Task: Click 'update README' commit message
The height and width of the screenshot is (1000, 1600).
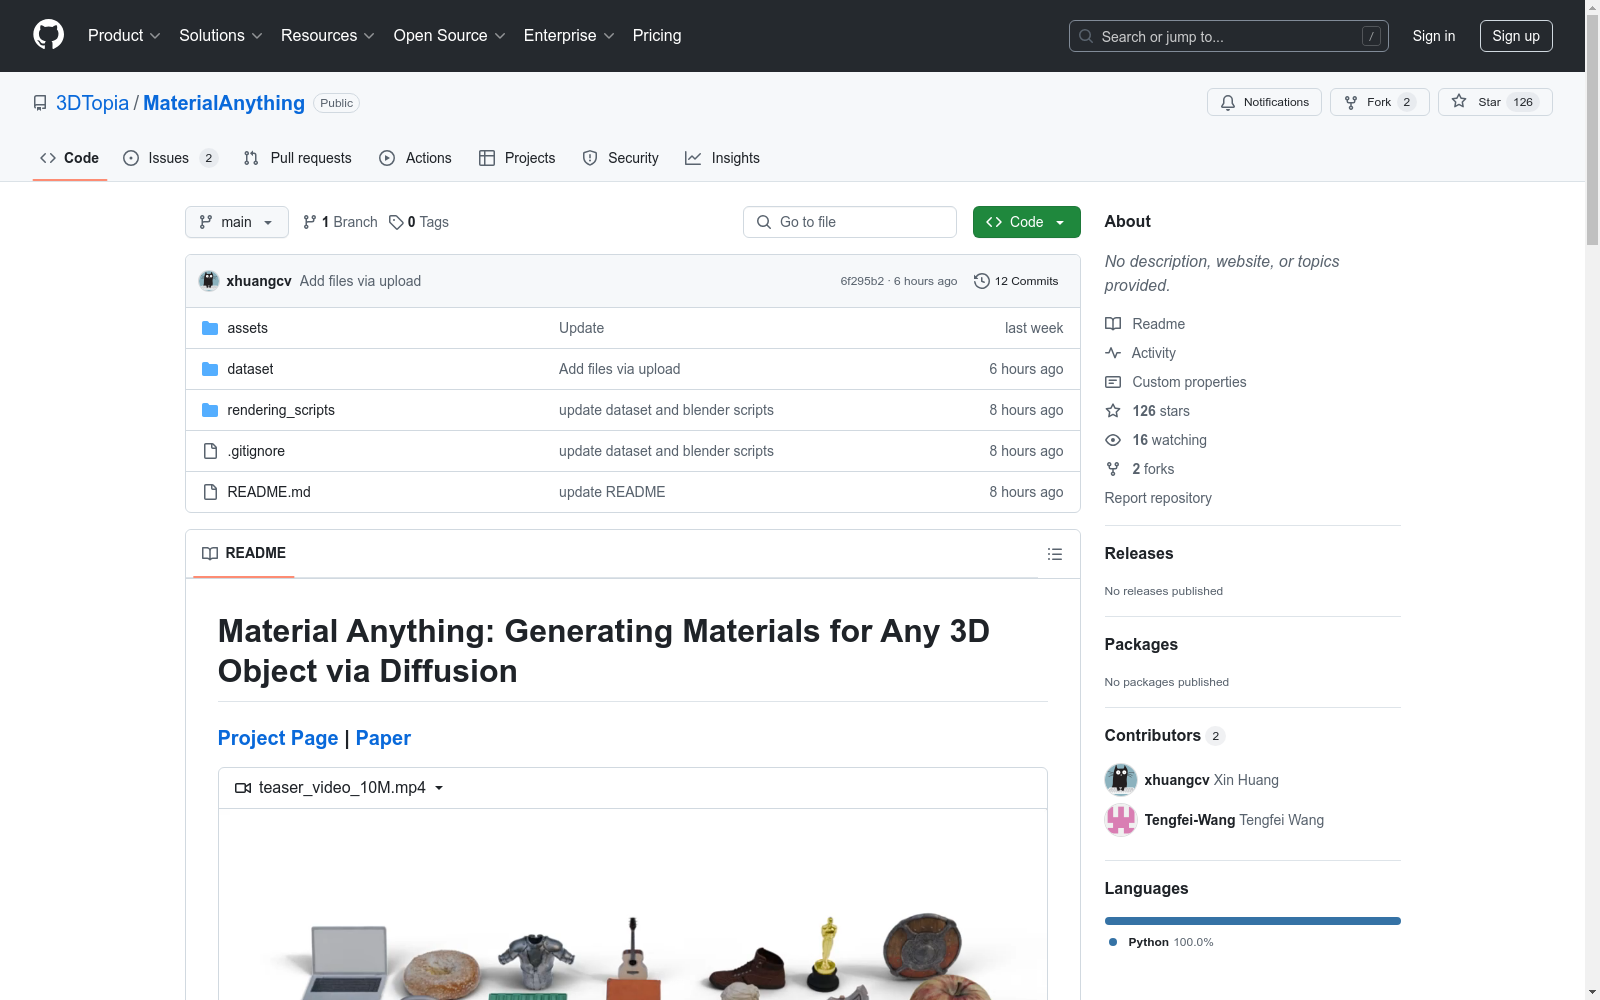Action: pyautogui.click(x=612, y=492)
